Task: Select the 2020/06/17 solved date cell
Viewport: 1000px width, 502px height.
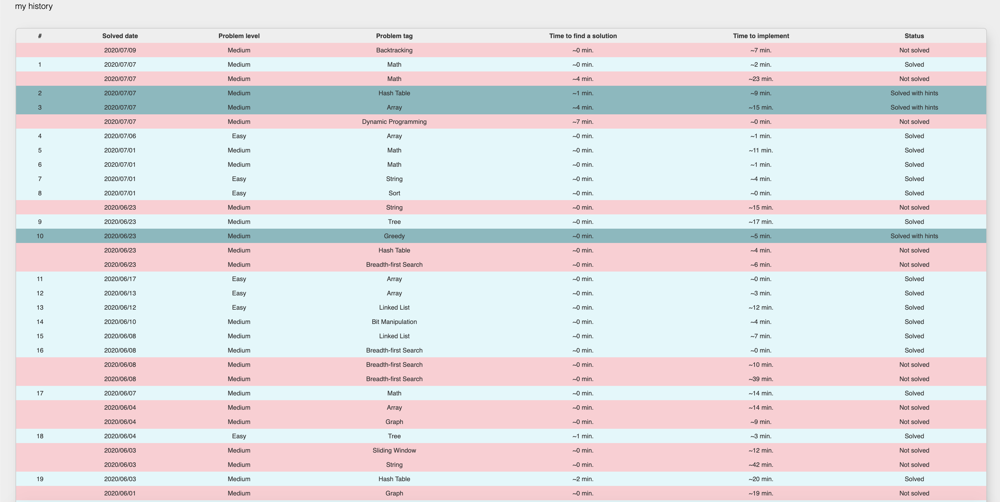Action: point(120,279)
